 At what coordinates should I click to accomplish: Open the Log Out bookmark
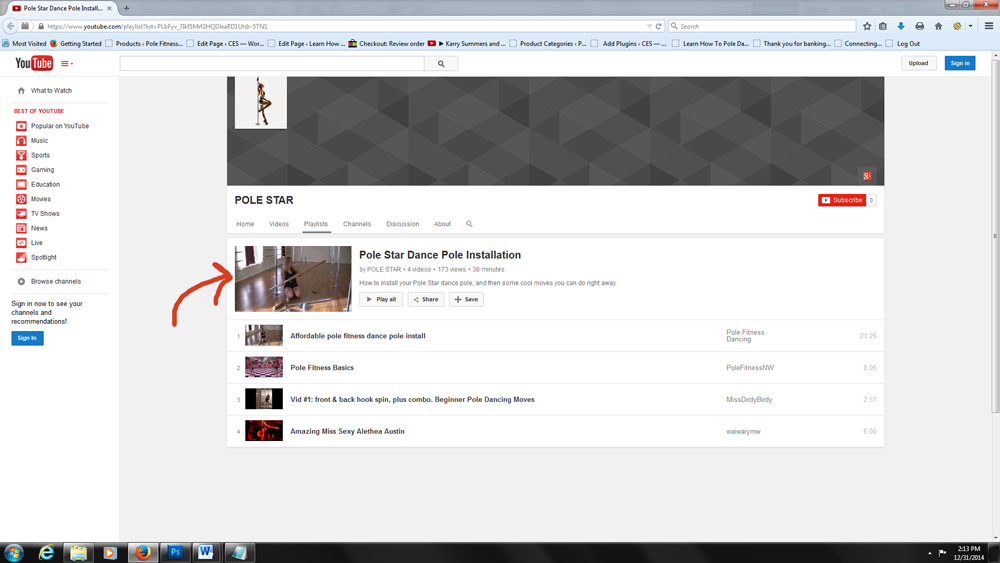(902, 44)
